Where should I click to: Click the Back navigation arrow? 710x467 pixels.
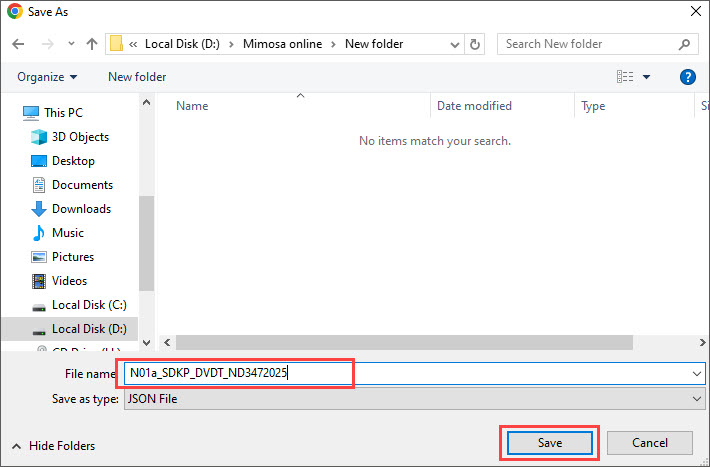pos(19,44)
